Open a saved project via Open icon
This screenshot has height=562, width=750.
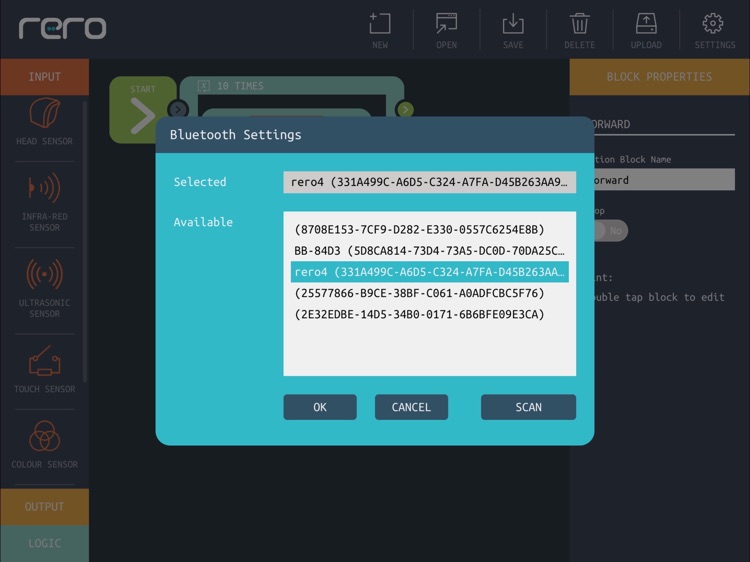click(446, 23)
